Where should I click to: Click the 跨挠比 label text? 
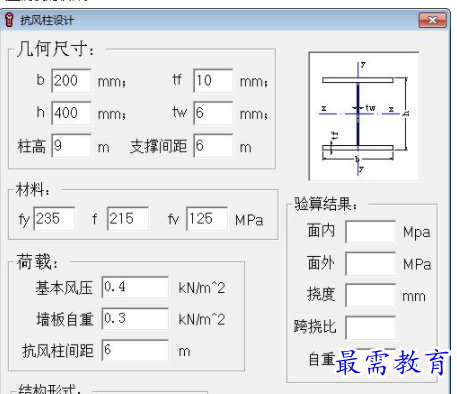click(x=315, y=327)
